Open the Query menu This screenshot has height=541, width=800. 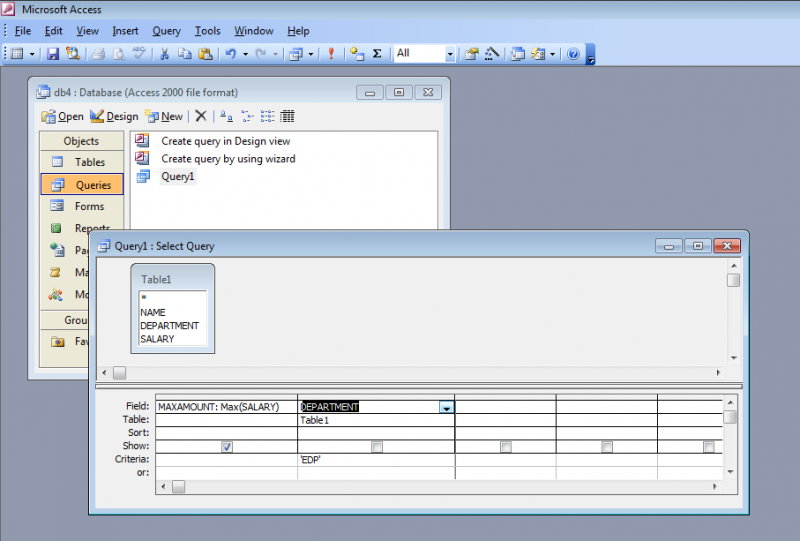pos(166,31)
